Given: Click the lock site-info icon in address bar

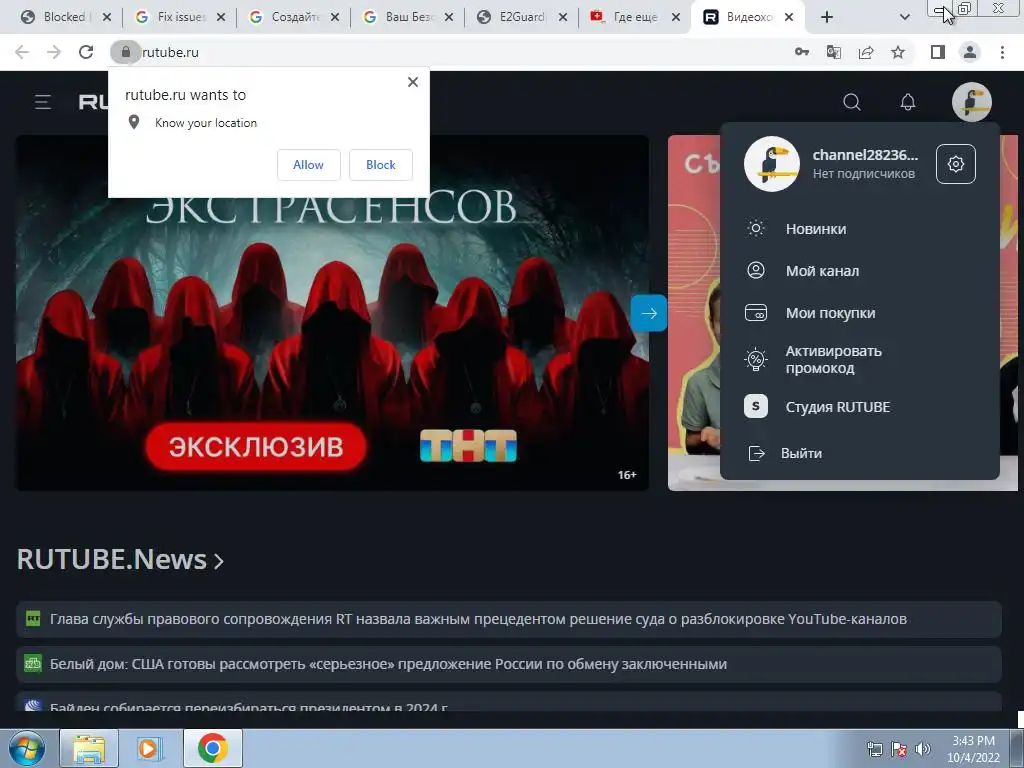Looking at the screenshot, I should (125, 52).
